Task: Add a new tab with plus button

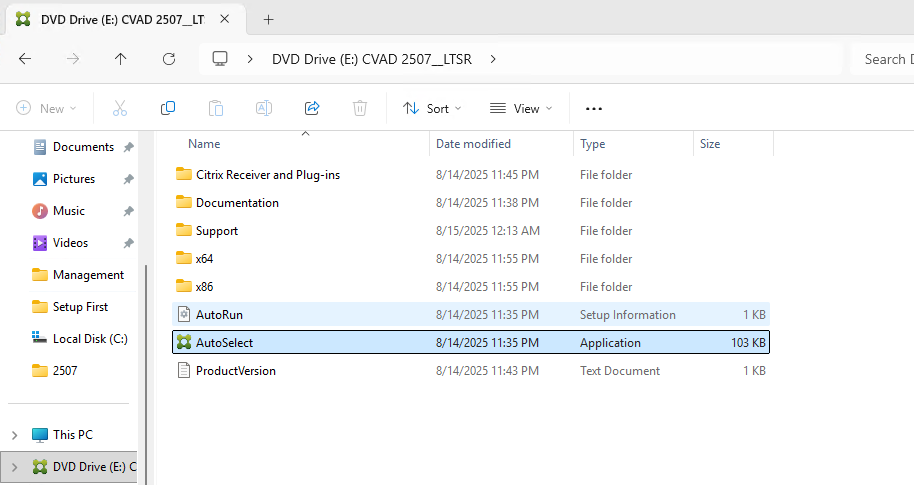Action: coord(268,20)
